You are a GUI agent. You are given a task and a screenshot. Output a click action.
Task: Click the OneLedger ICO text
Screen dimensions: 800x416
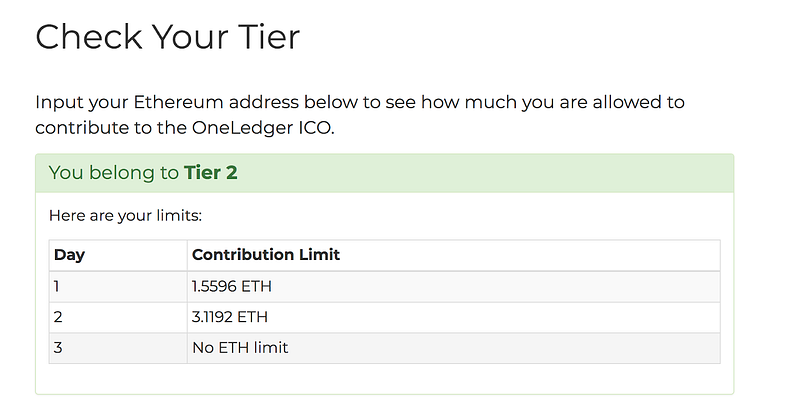click(x=263, y=128)
